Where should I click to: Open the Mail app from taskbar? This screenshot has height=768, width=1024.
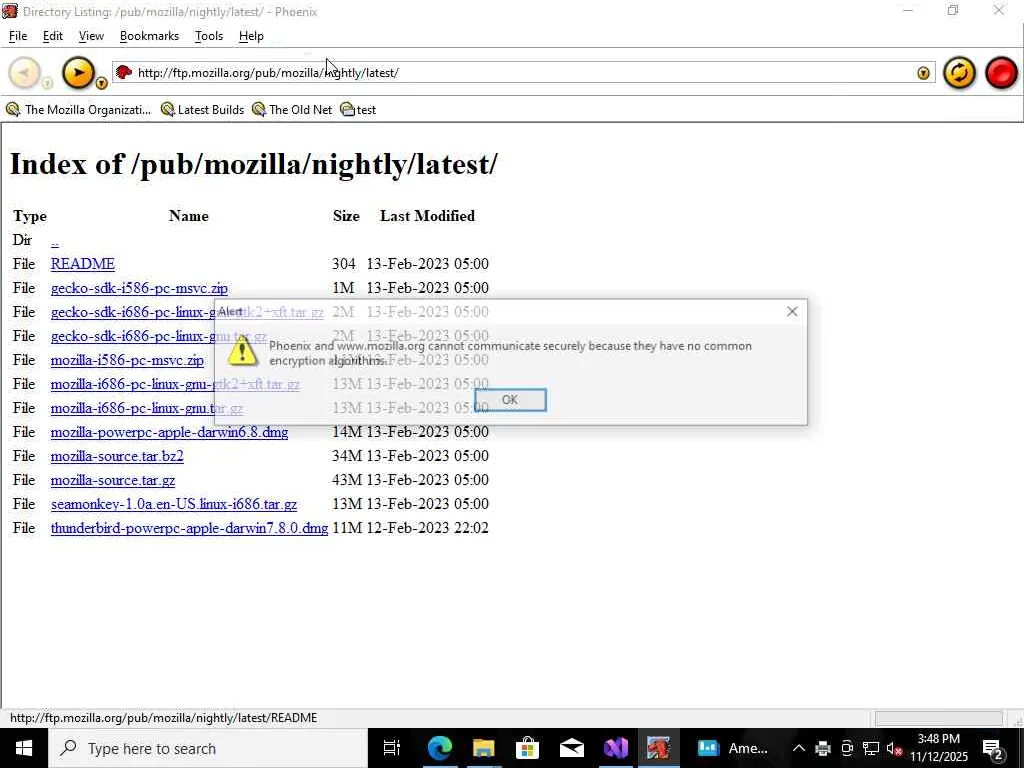point(571,748)
